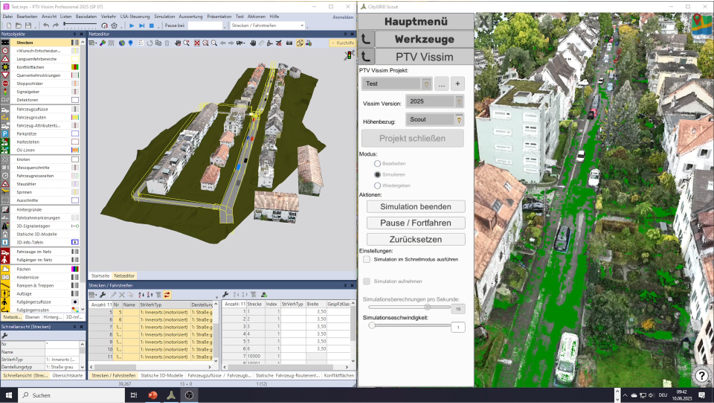Open the Netzeditor layout selection dropdown
The width and height of the screenshot is (714, 403).
[x=93, y=43]
